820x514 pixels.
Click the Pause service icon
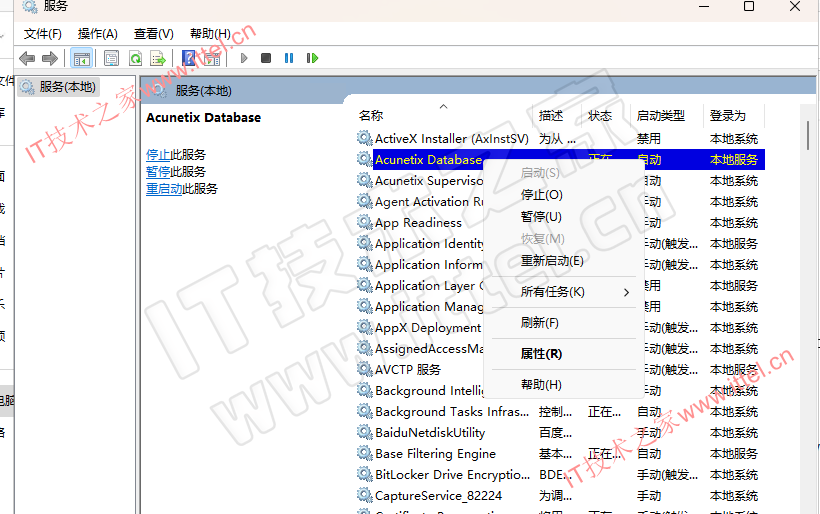(x=289, y=58)
